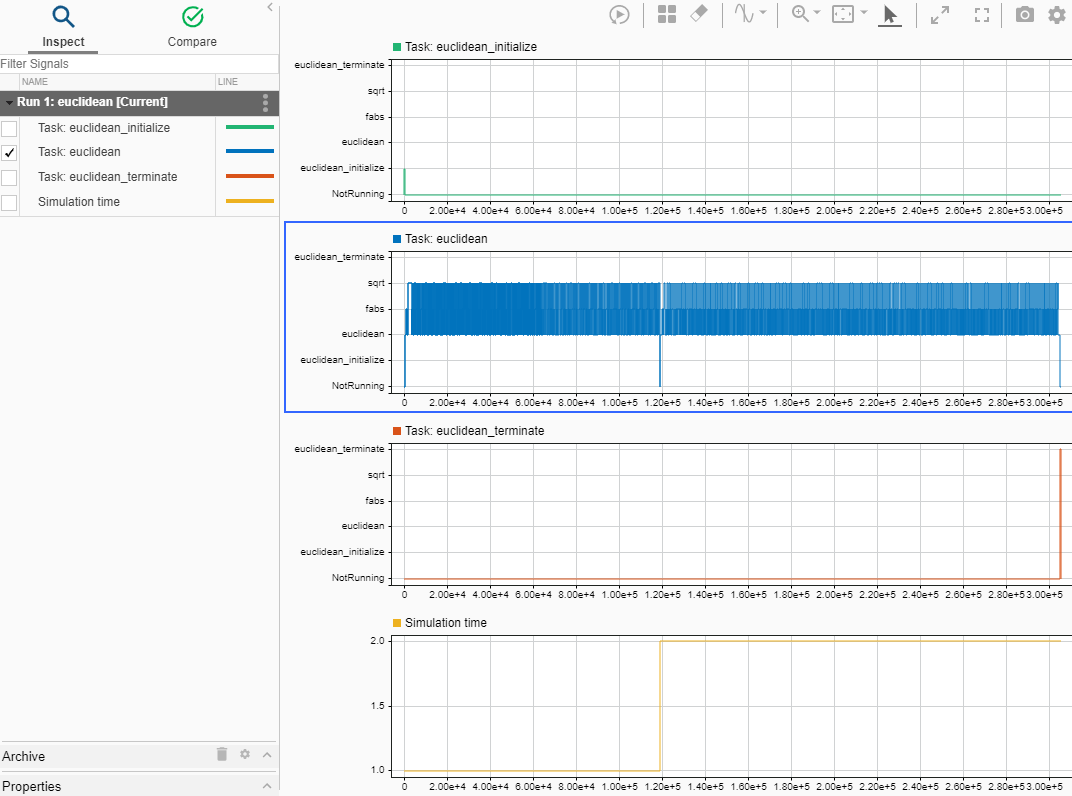
Task: Switch to the Compare tab
Action: pos(192,27)
